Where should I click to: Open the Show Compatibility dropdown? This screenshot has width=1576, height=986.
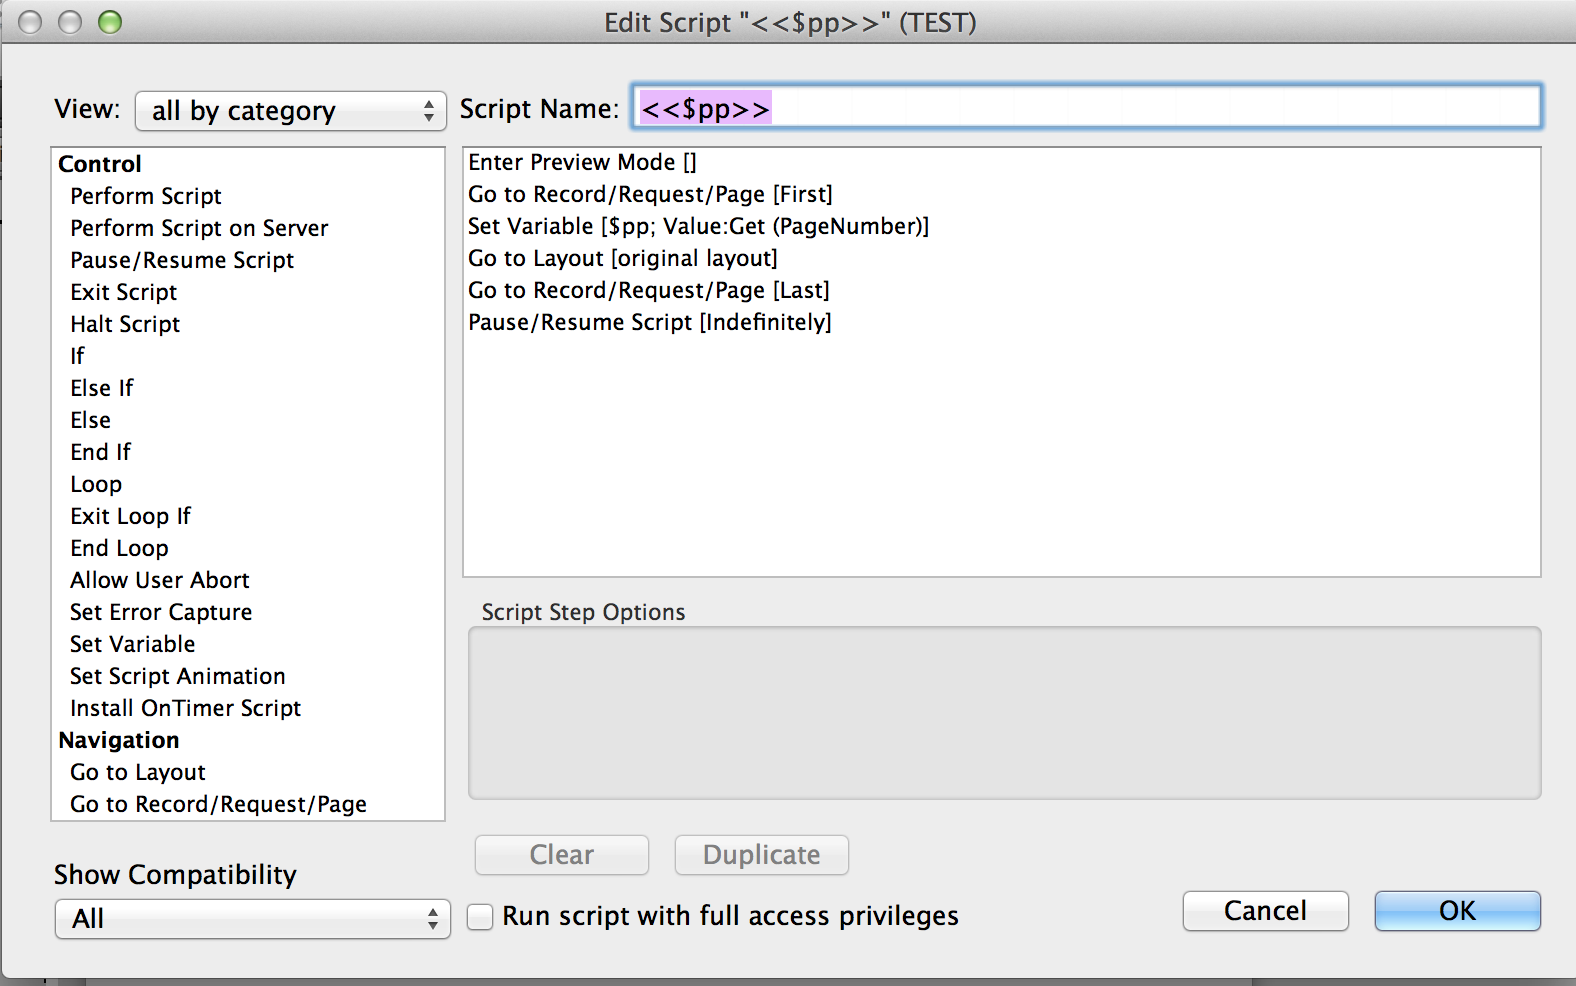tap(252, 919)
